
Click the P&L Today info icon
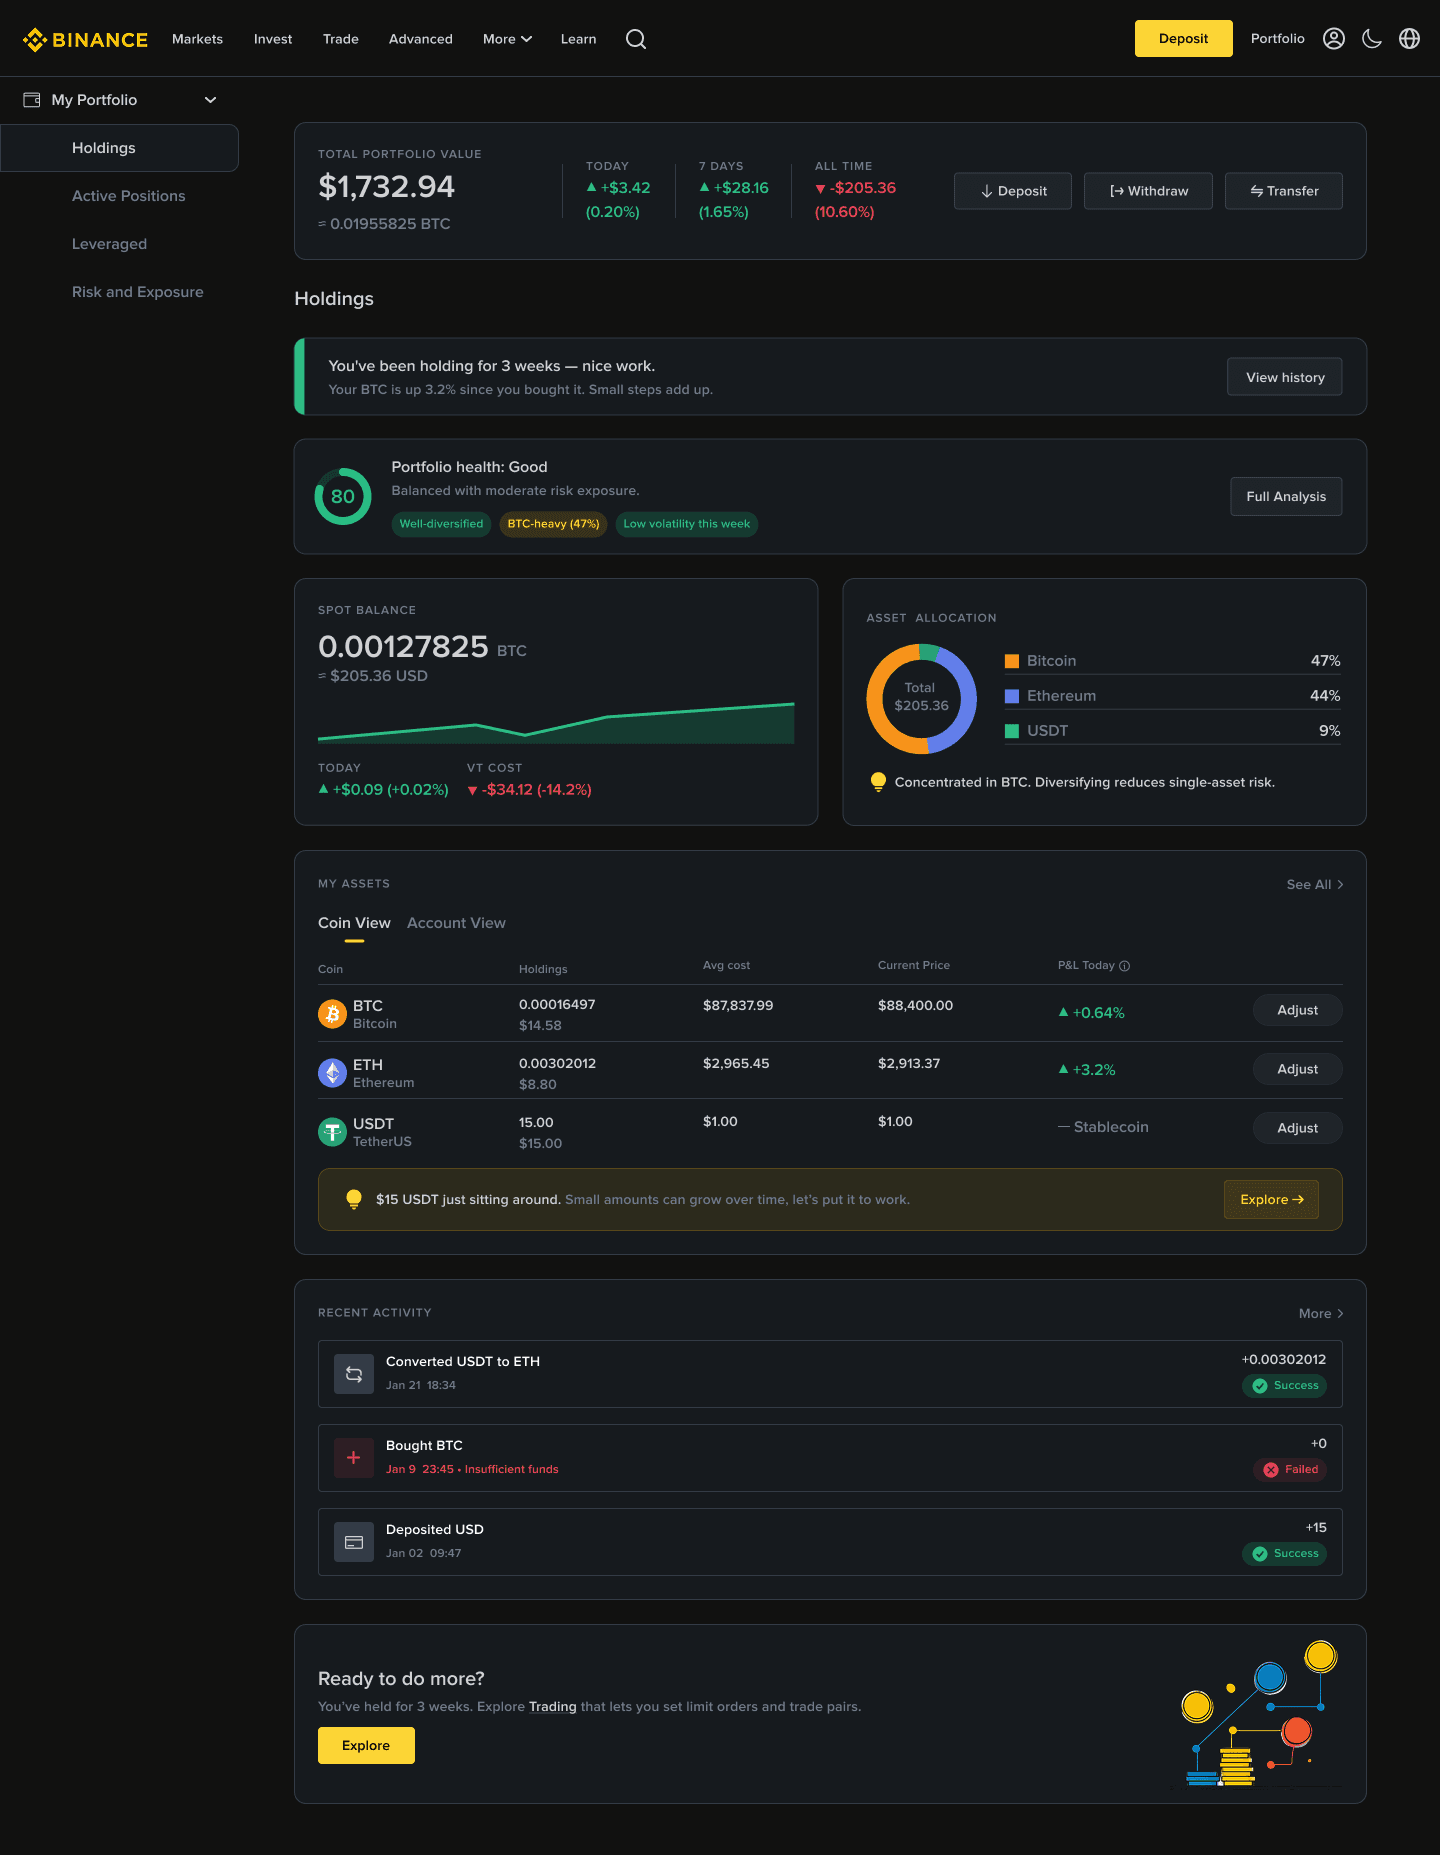(1125, 966)
